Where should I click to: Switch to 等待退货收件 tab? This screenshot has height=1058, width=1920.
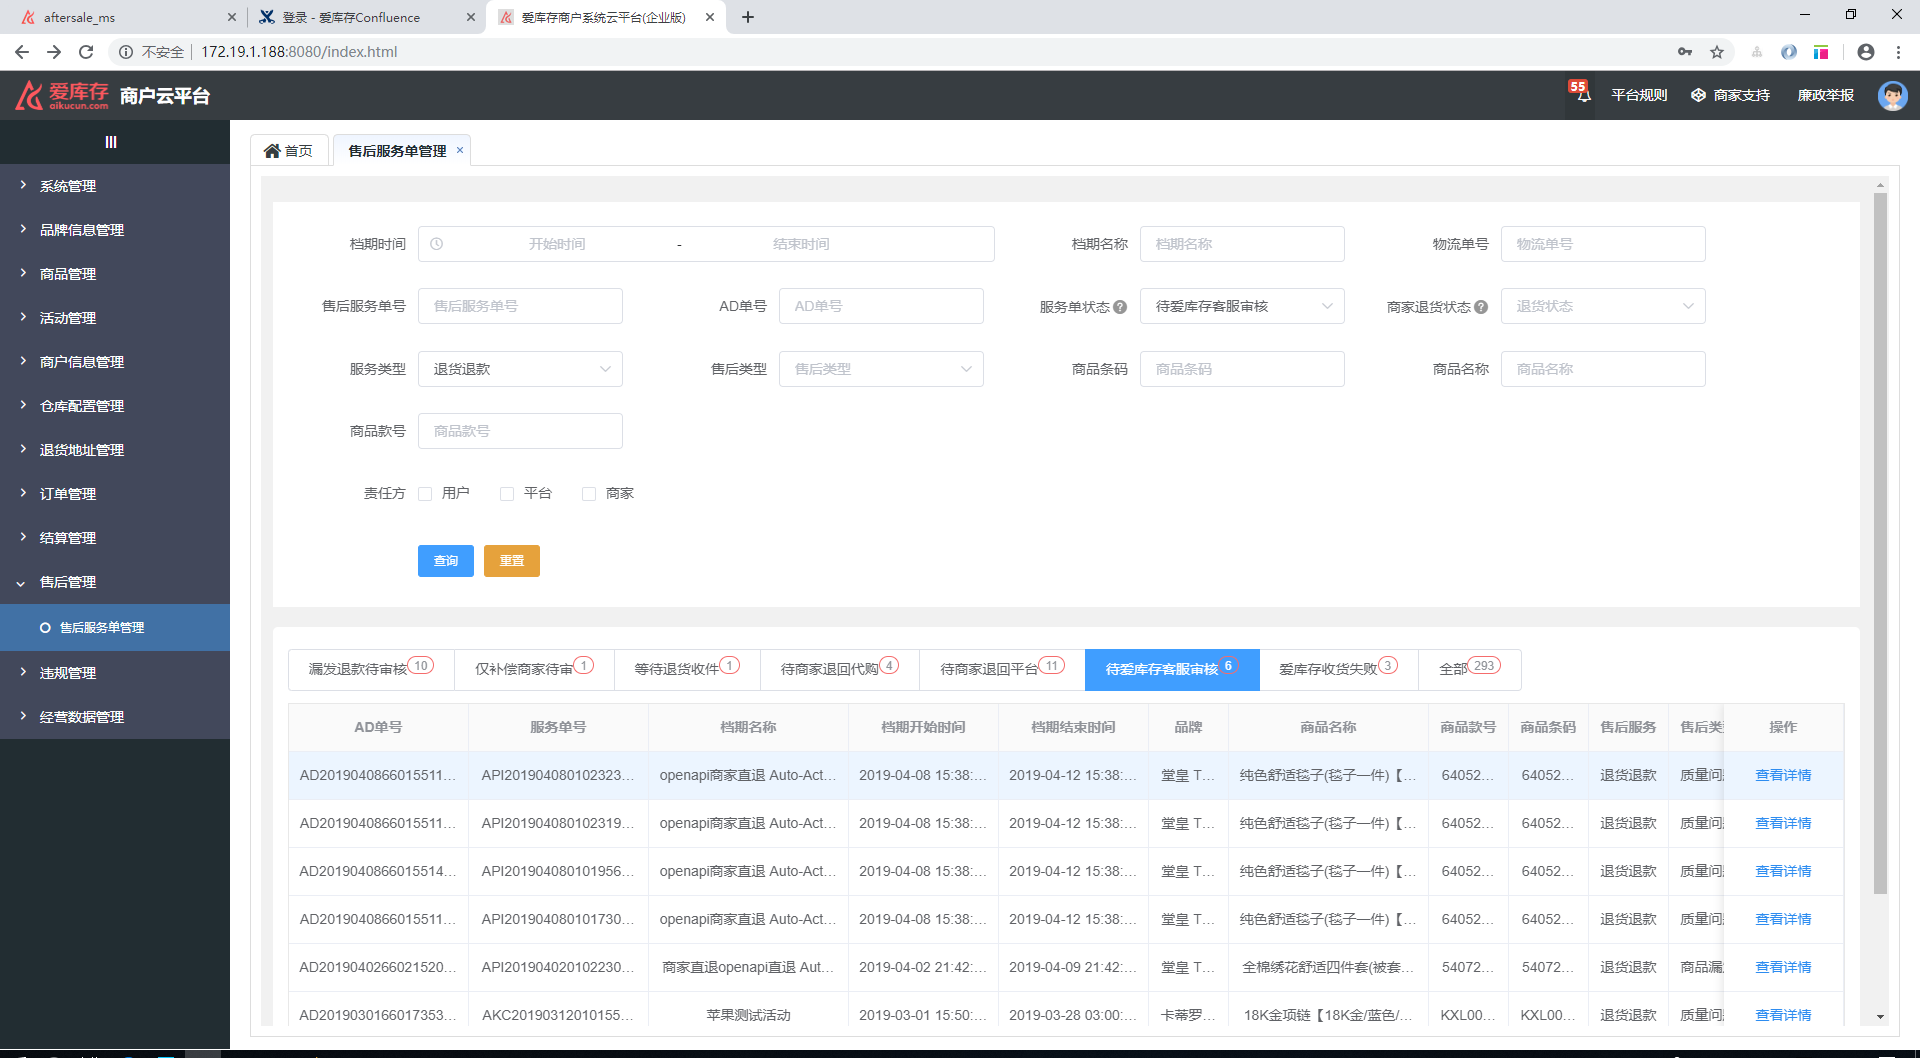(x=687, y=669)
